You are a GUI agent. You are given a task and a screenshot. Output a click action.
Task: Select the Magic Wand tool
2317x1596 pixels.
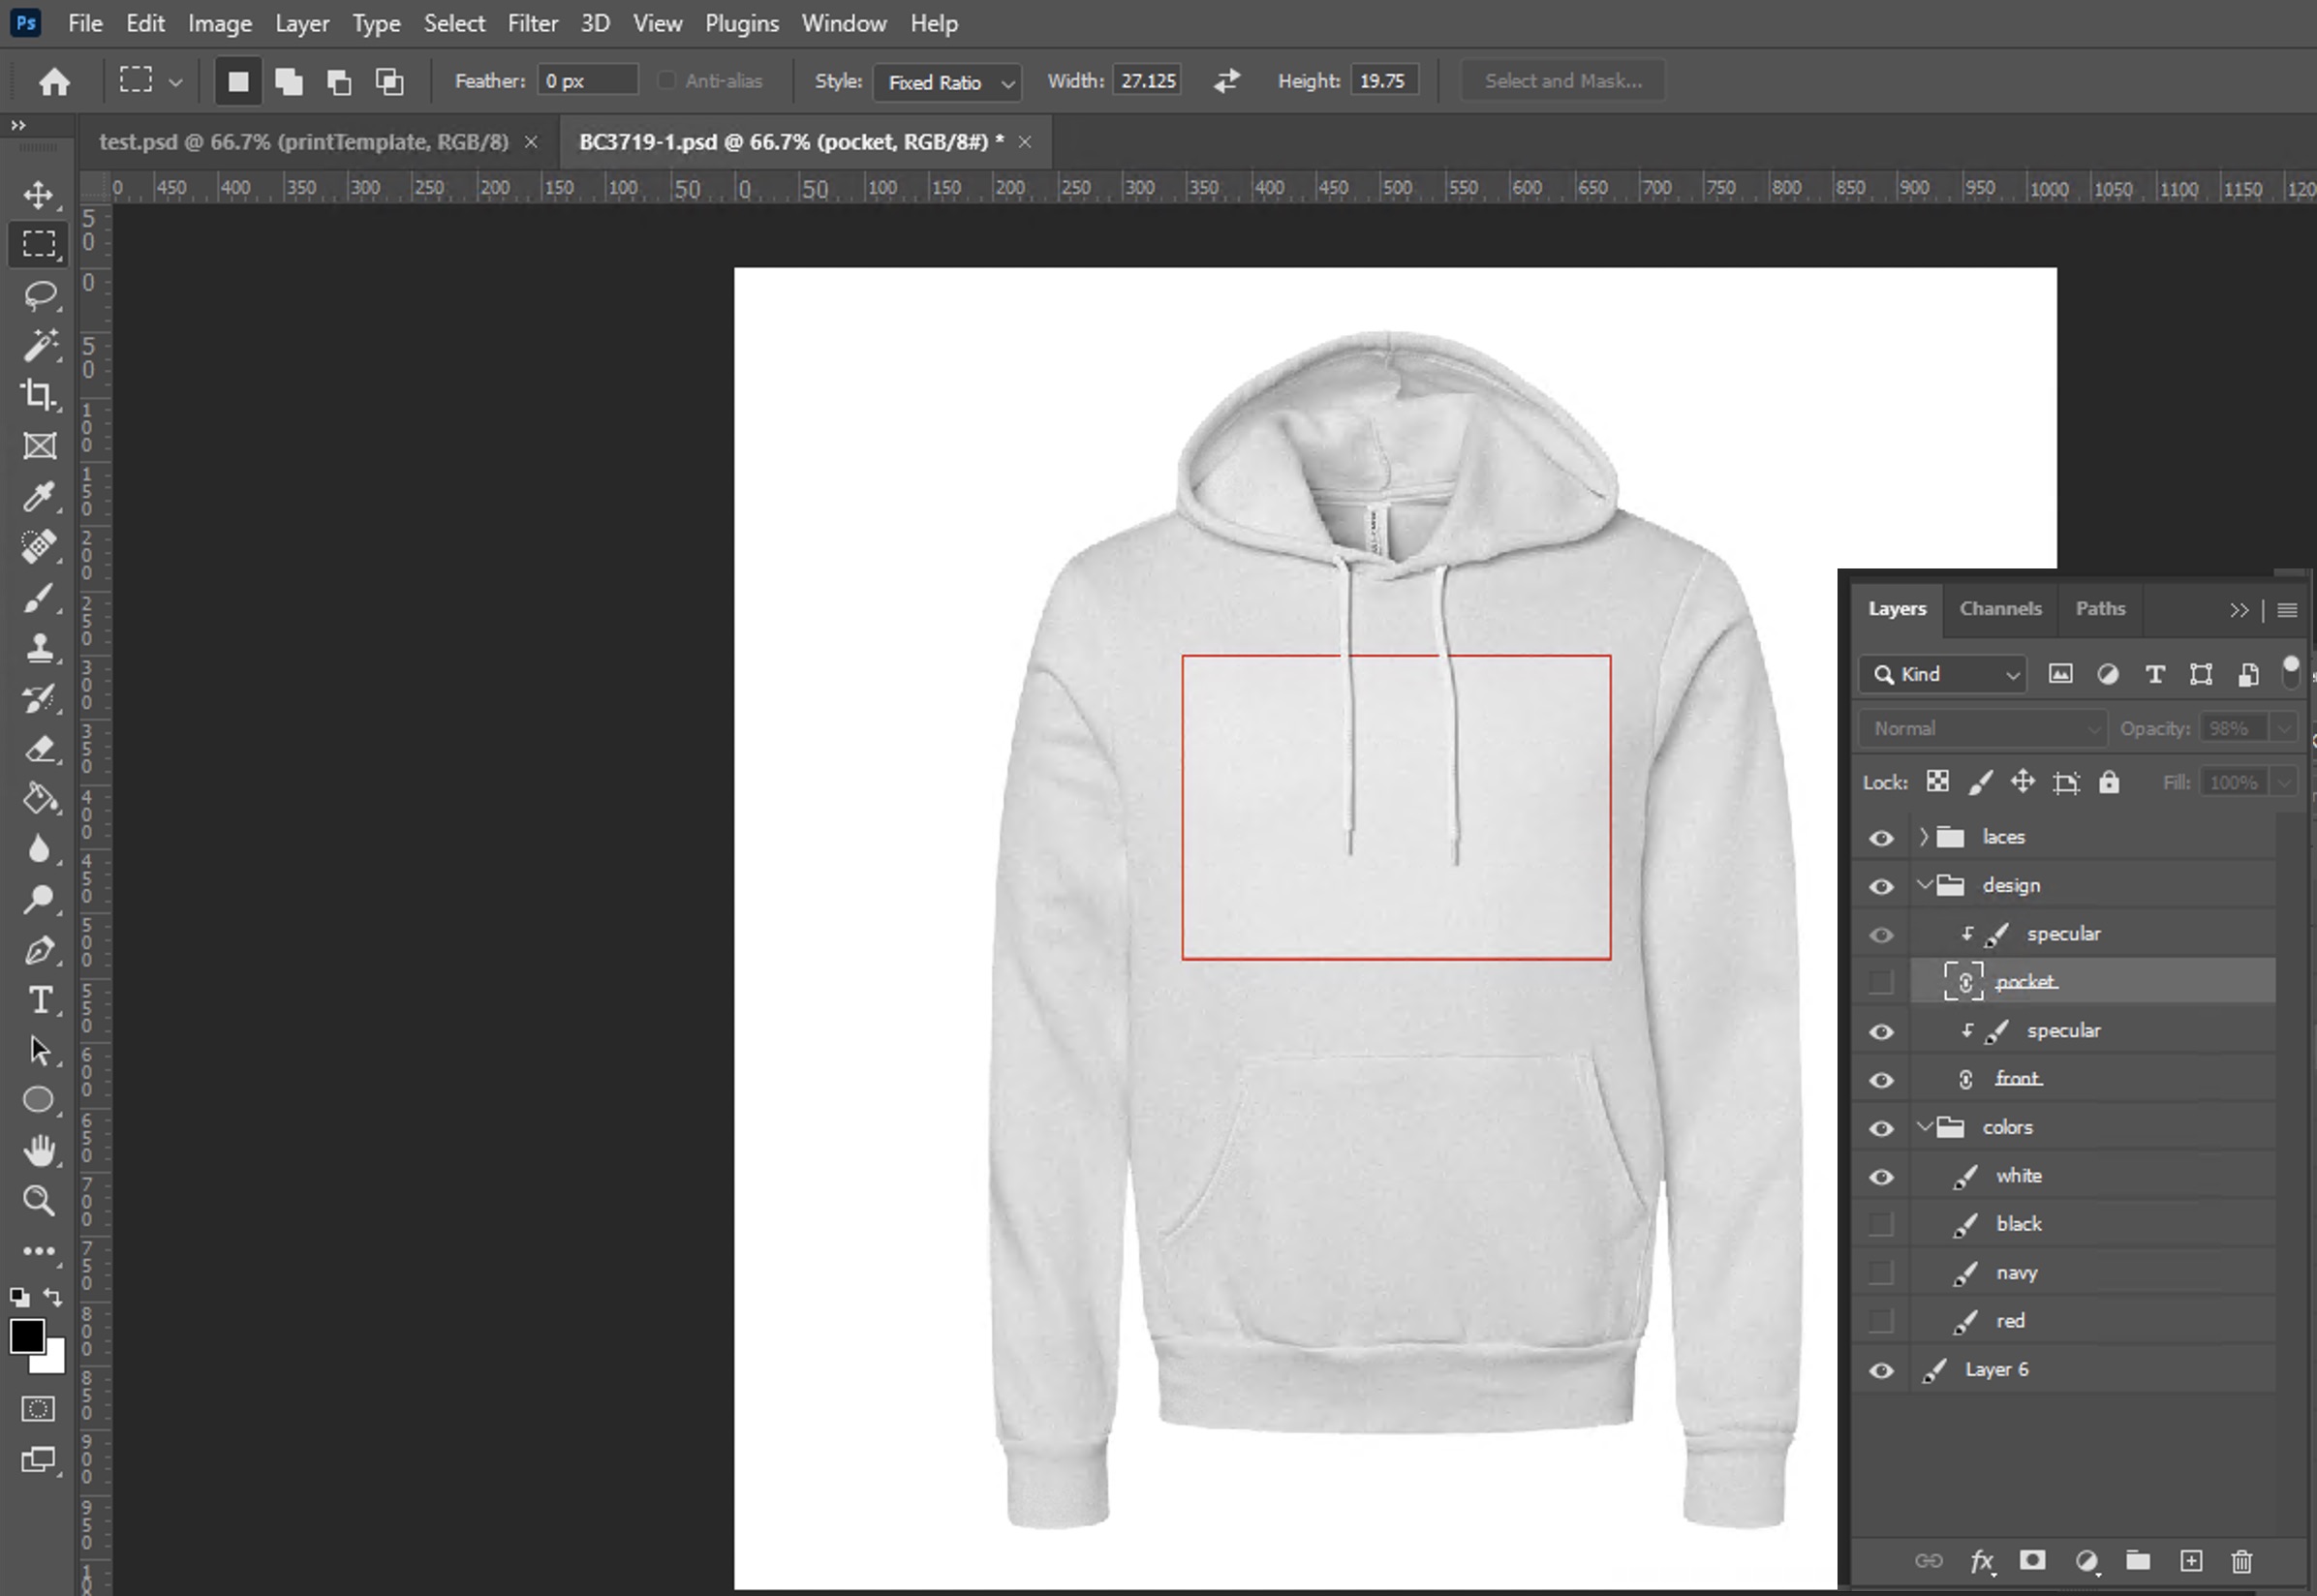pos(39,345)
